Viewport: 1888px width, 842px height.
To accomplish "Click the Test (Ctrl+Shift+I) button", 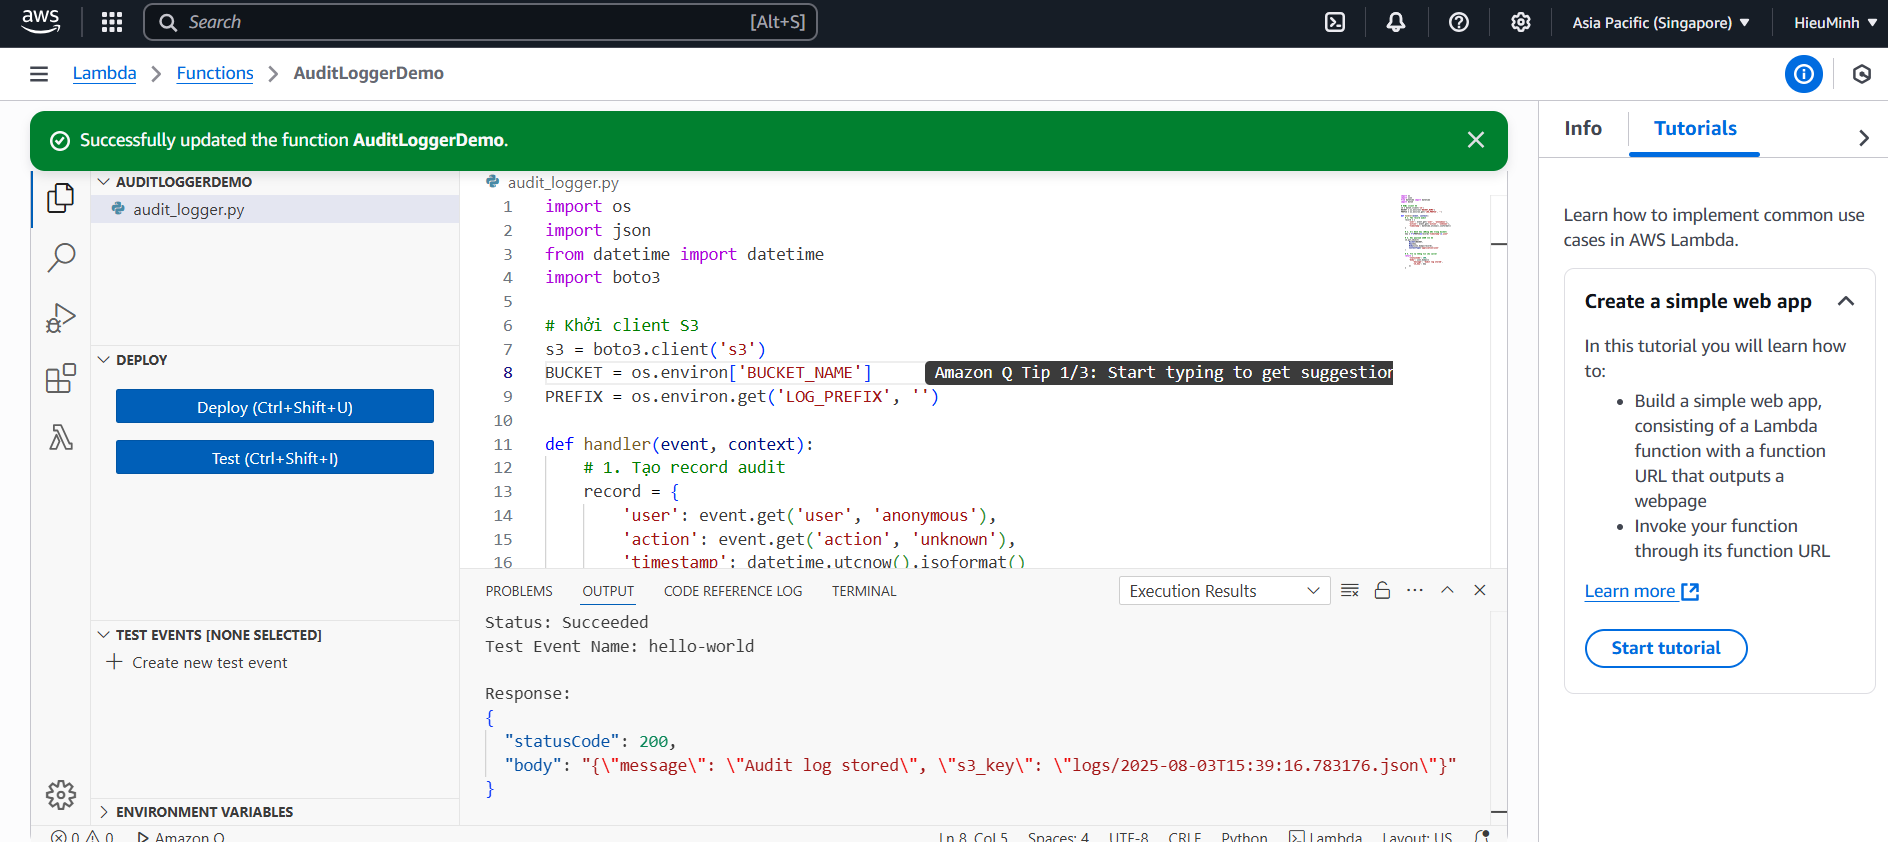I will (275, 457).
